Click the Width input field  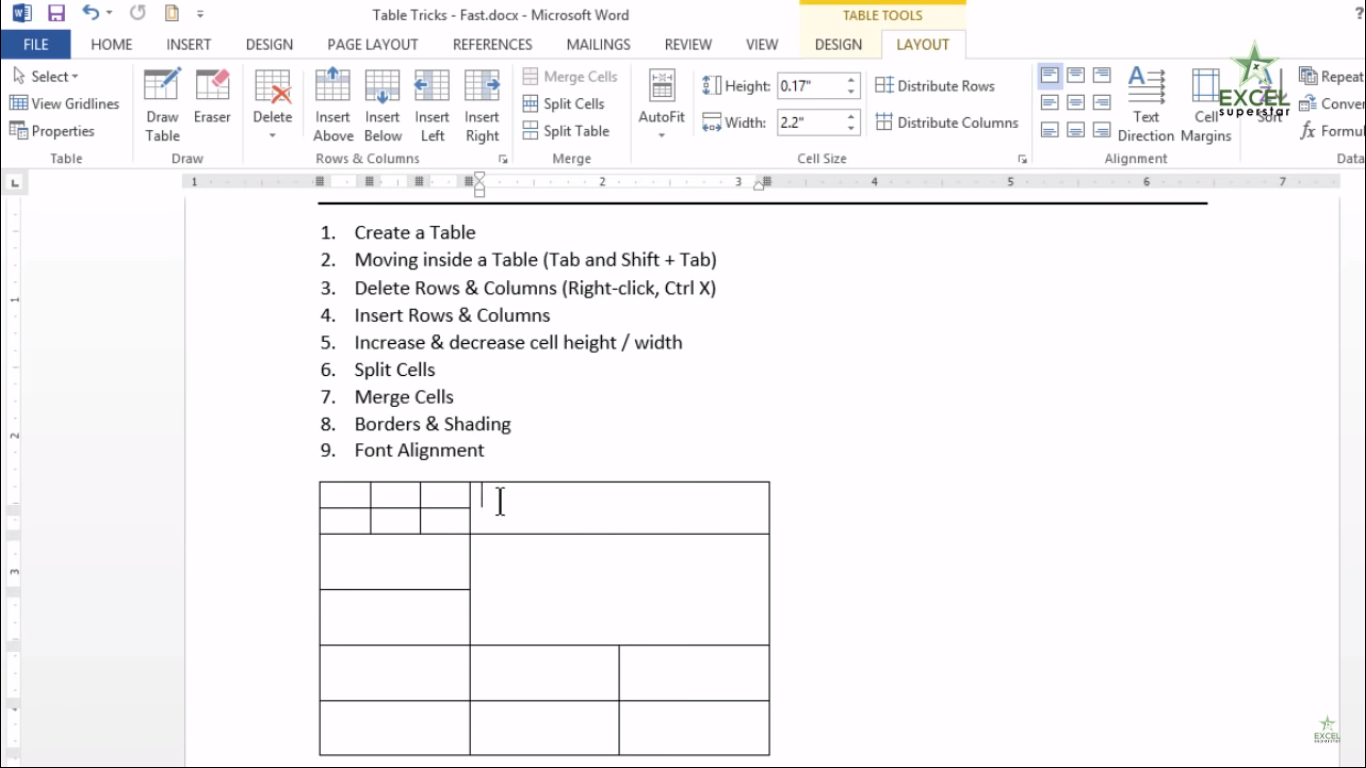coord(811,123)
